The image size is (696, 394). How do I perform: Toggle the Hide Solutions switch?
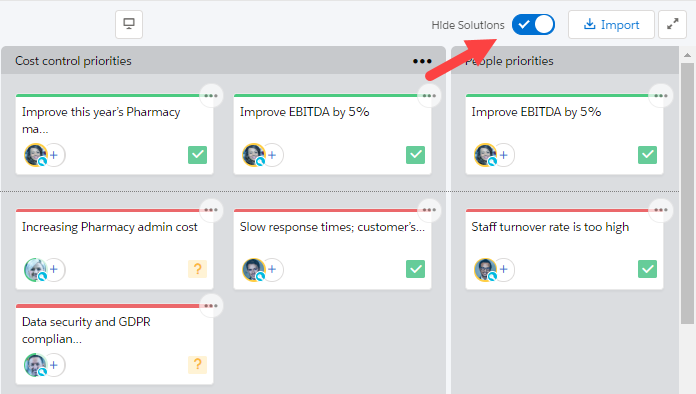click(533, 24)
